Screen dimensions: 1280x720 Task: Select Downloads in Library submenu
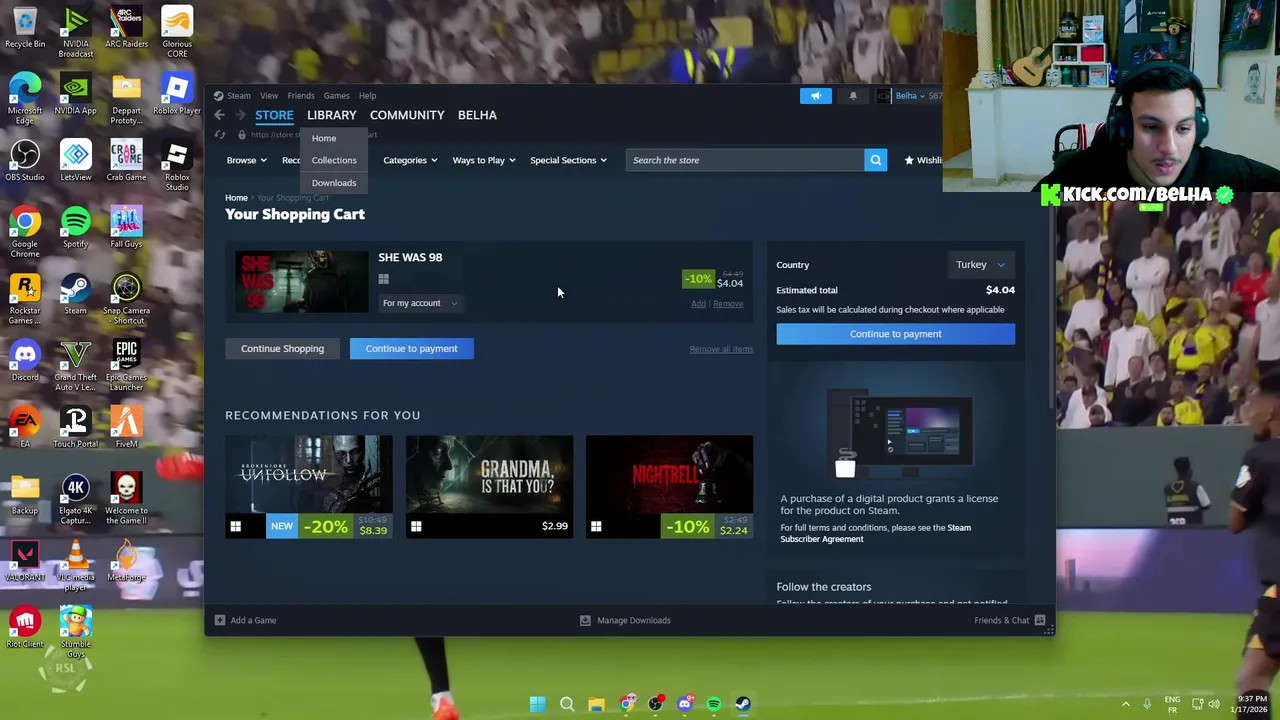click(334, 183)
